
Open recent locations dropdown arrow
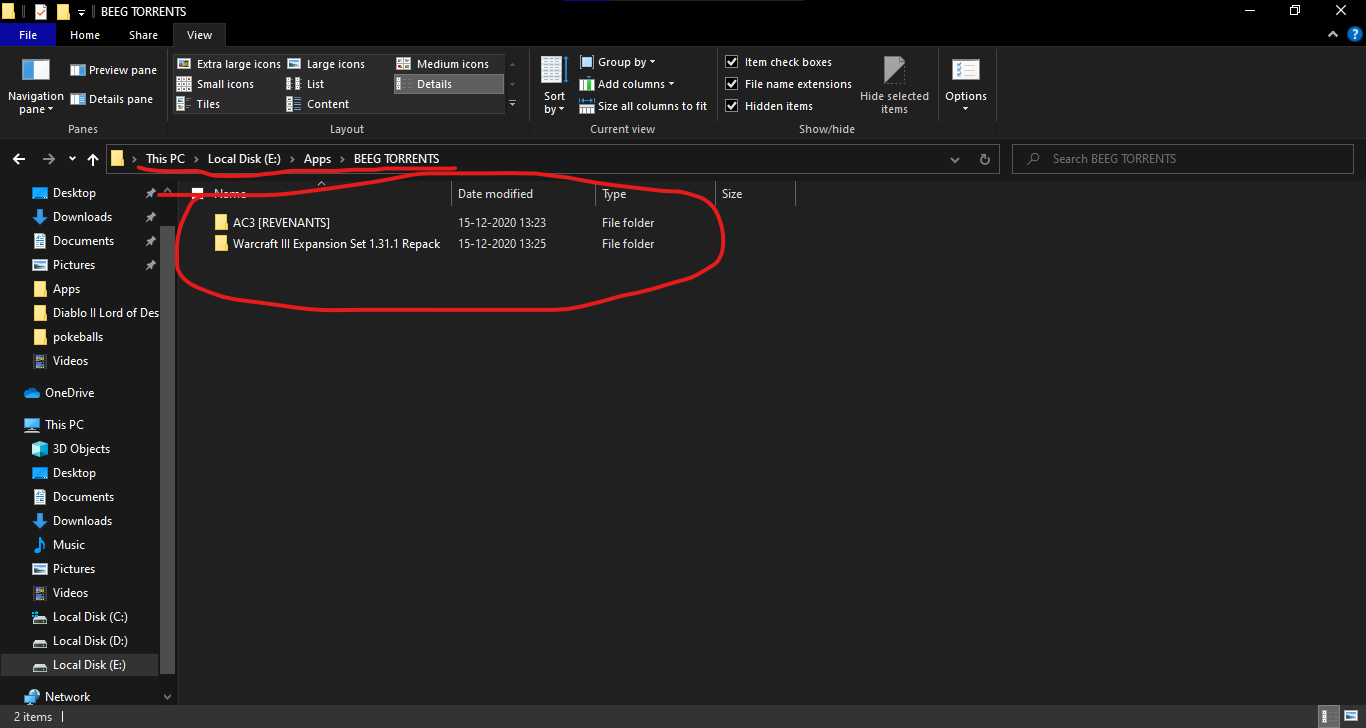72,159
